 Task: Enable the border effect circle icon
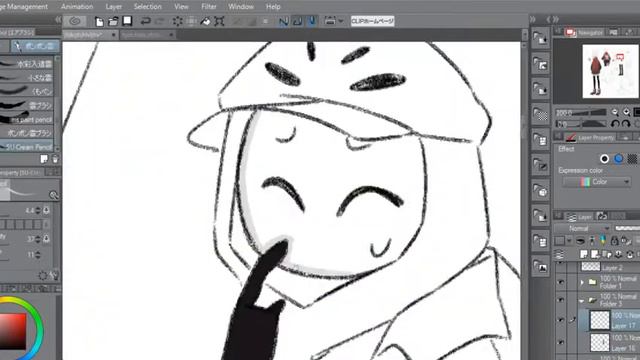604,158
